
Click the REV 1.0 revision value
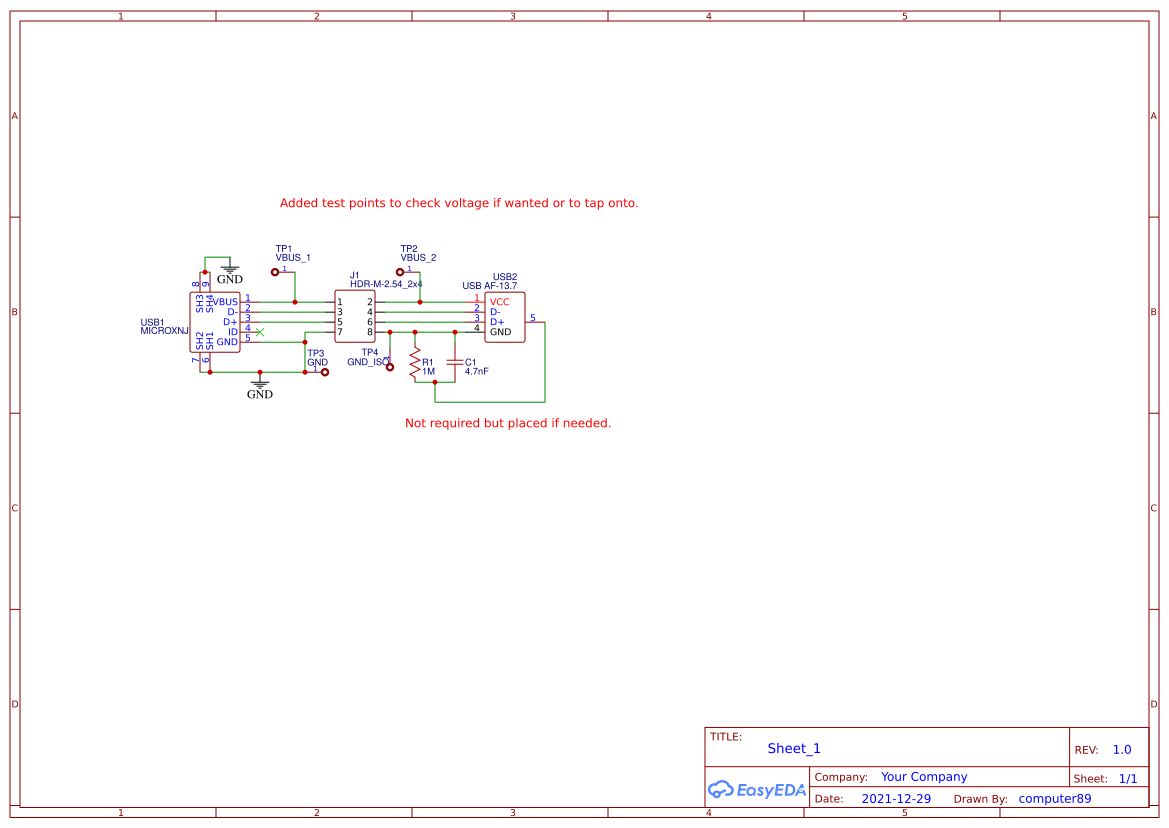(x=1121, y=749)
